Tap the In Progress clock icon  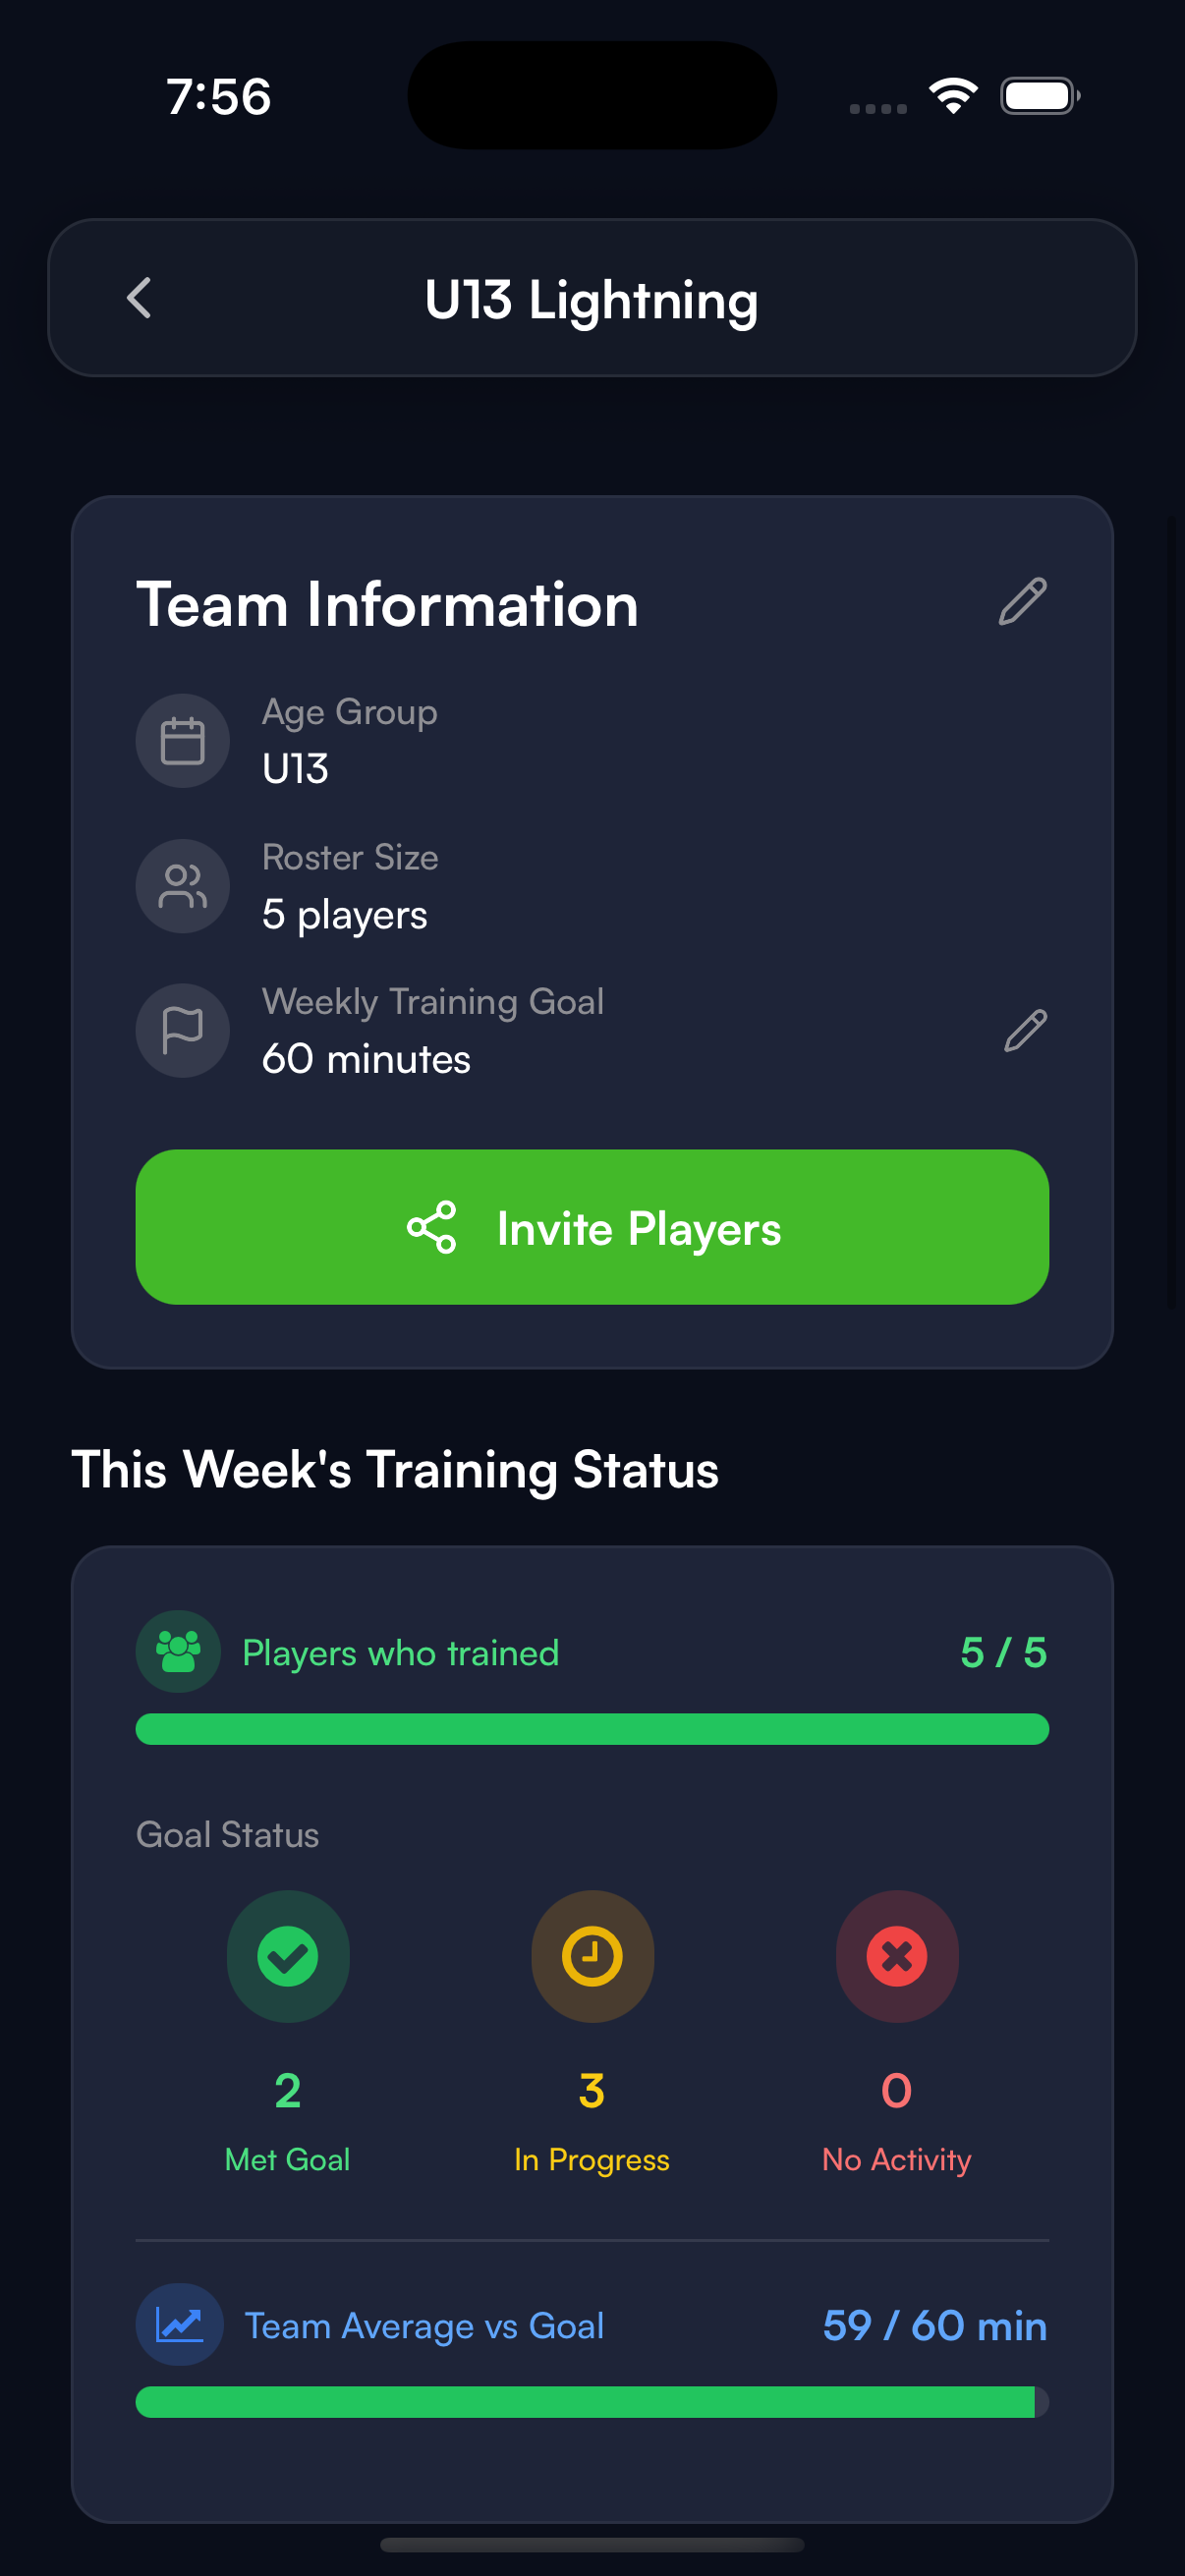pos(592,1956)
